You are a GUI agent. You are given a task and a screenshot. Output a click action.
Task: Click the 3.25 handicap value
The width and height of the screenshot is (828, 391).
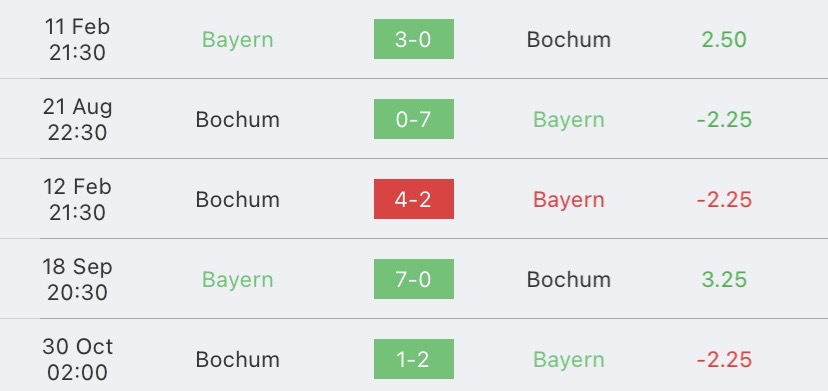coord(724,280)
